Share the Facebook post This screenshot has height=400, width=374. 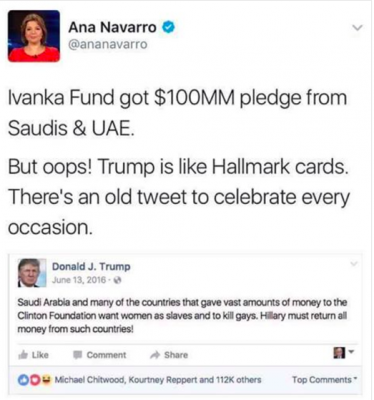(x=170, y=355)
